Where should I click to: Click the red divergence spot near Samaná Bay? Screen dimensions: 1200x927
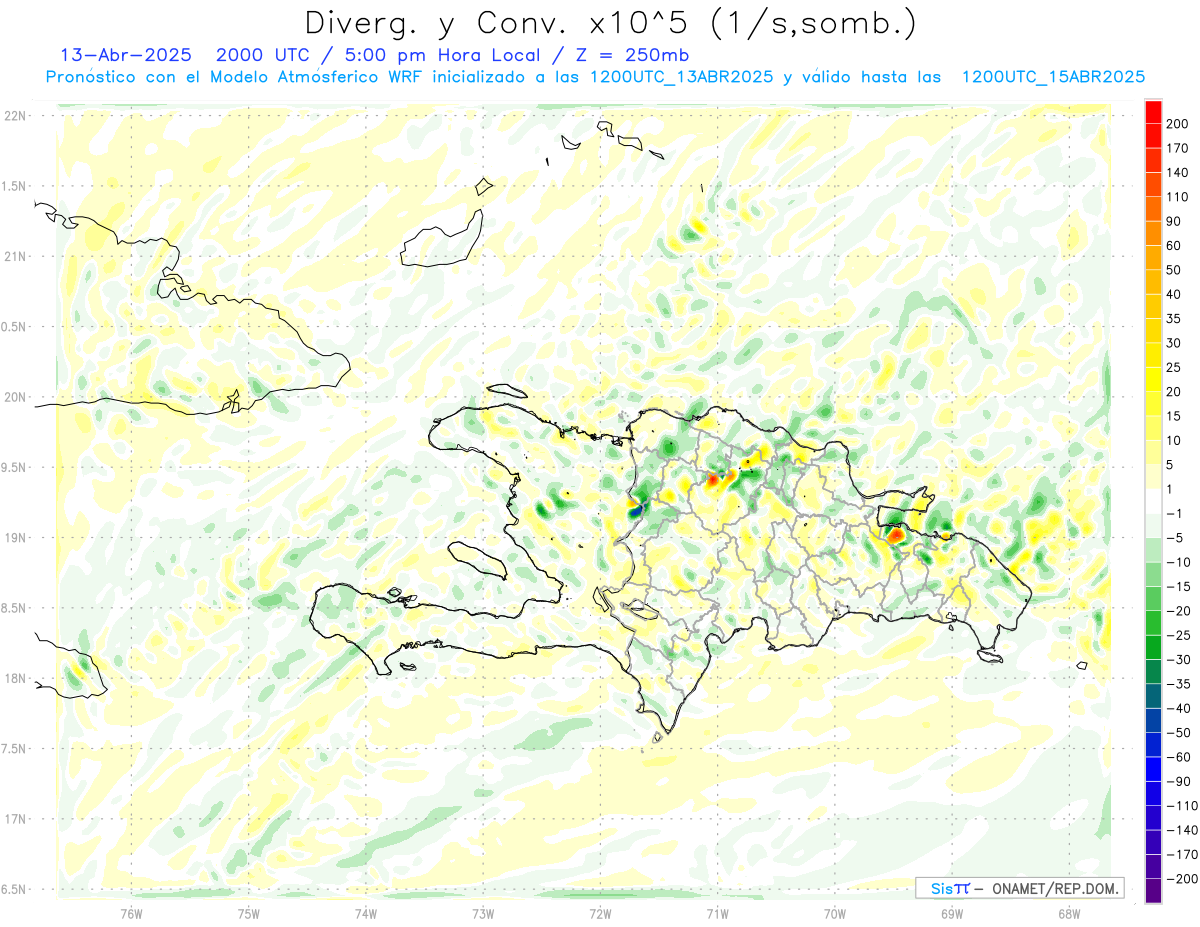(896, 536)
